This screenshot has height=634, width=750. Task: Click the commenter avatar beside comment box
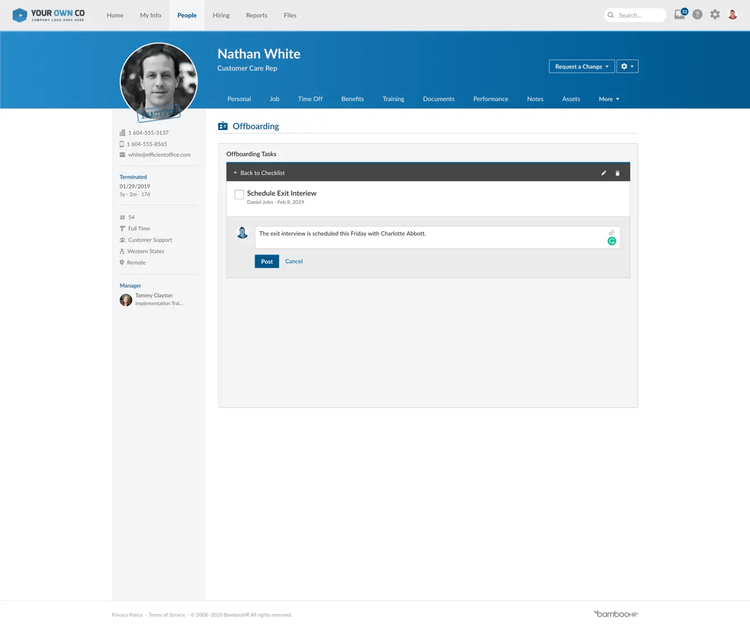(243, 233)
